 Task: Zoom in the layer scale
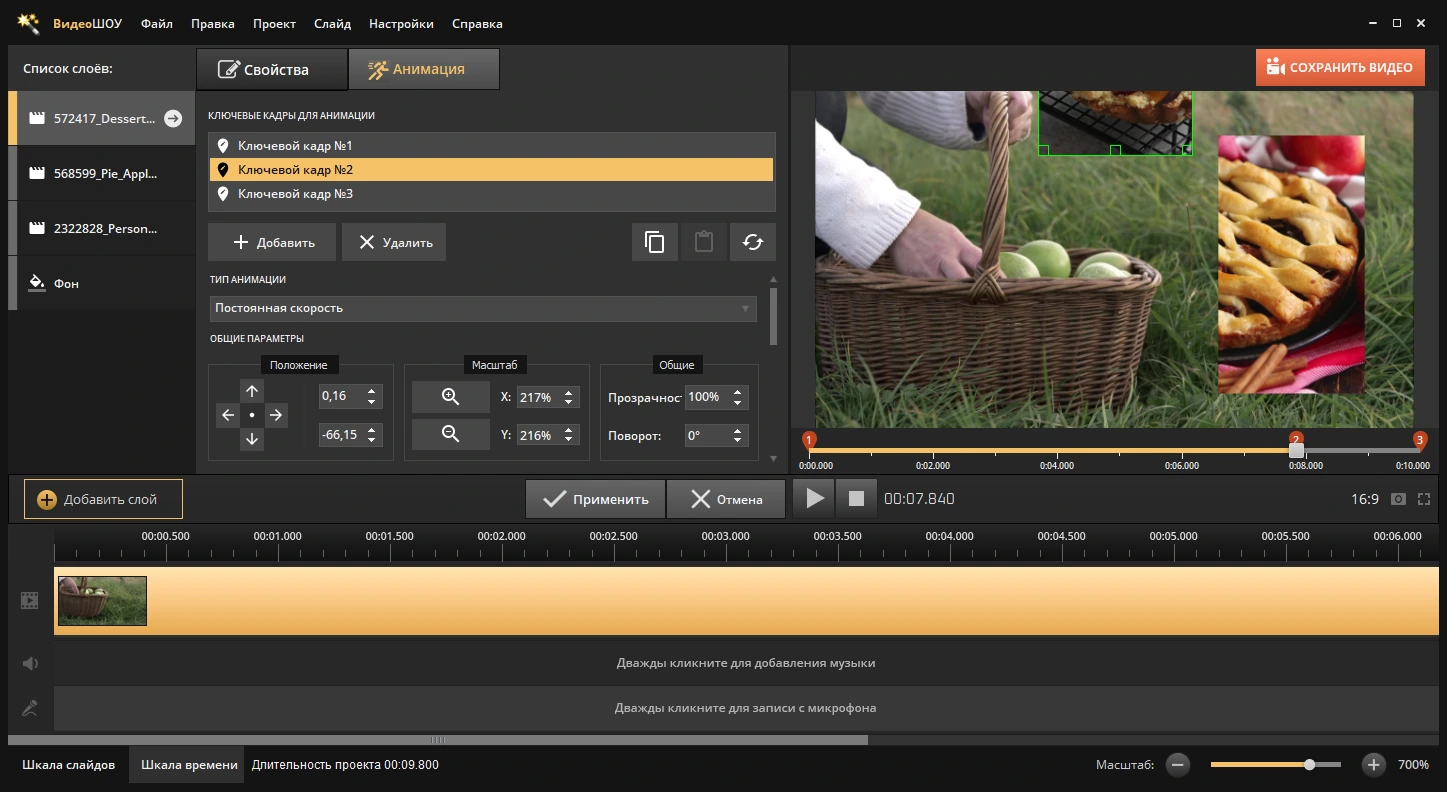coord(451,397)
